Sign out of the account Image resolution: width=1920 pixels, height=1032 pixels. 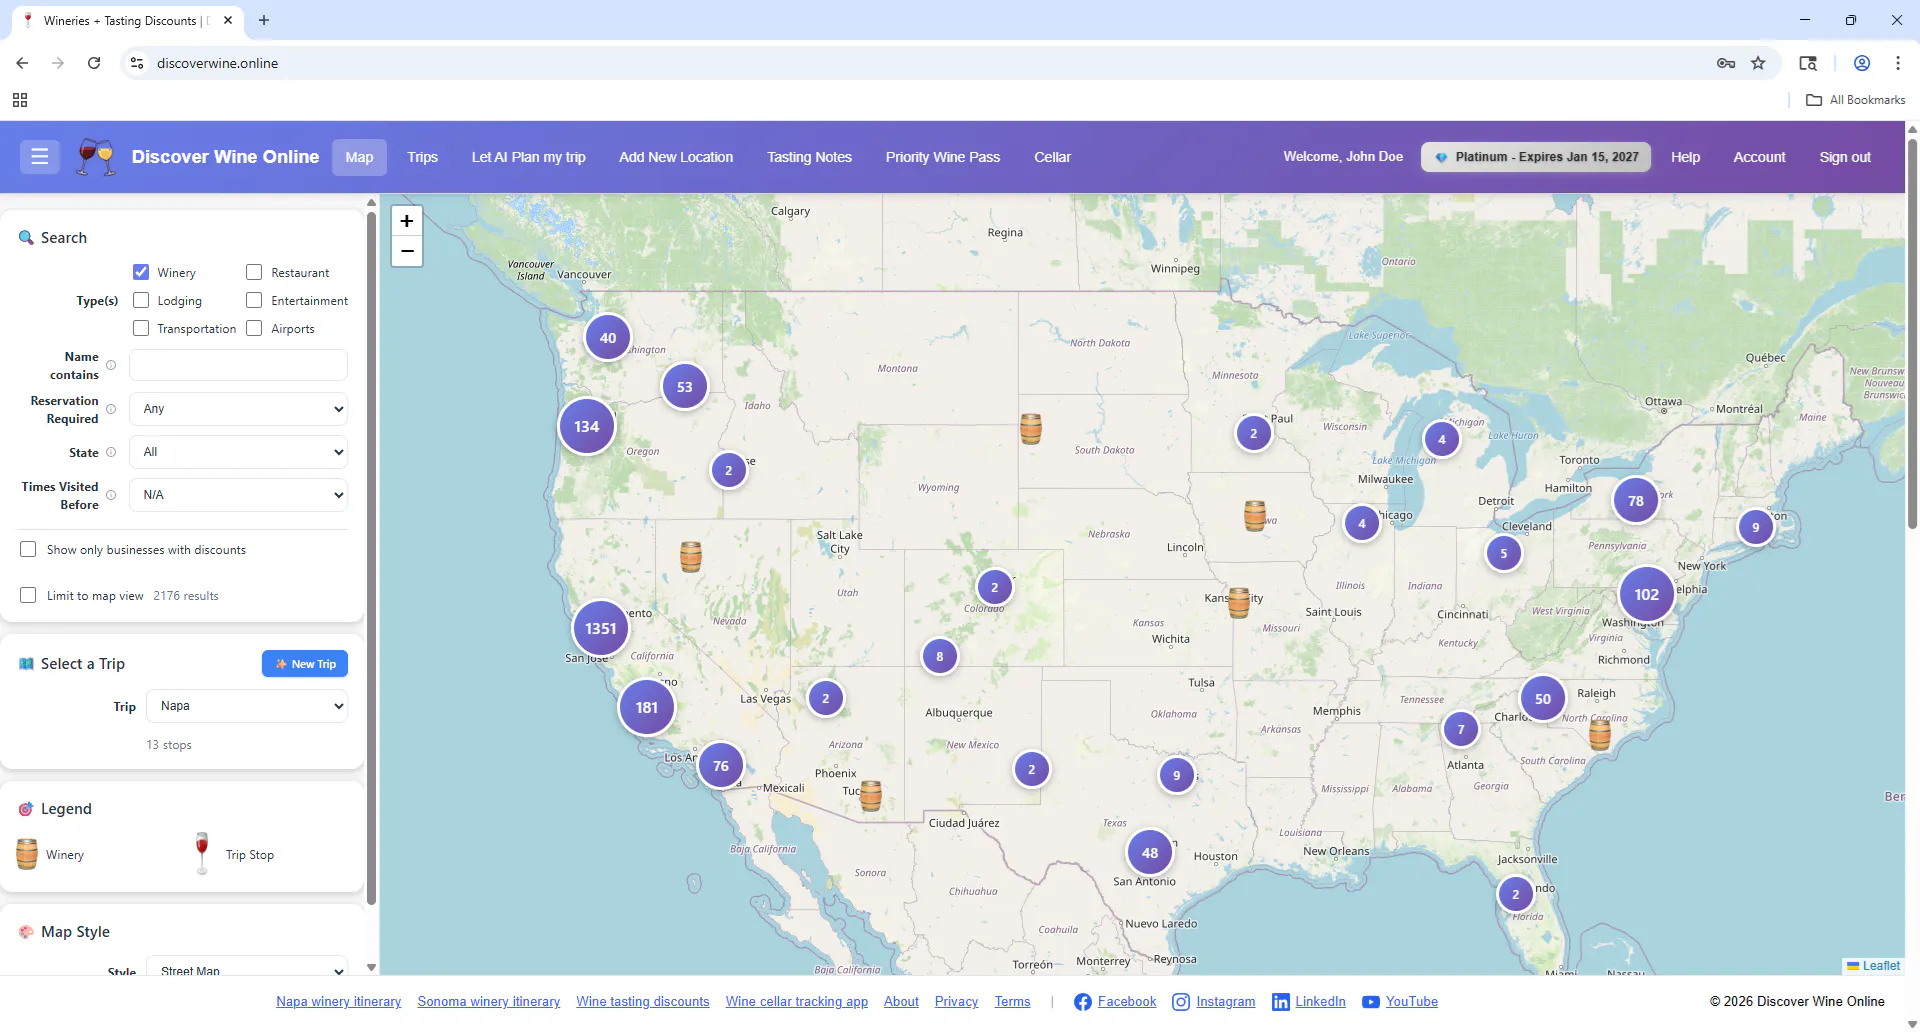click(x=1845, y=157)
